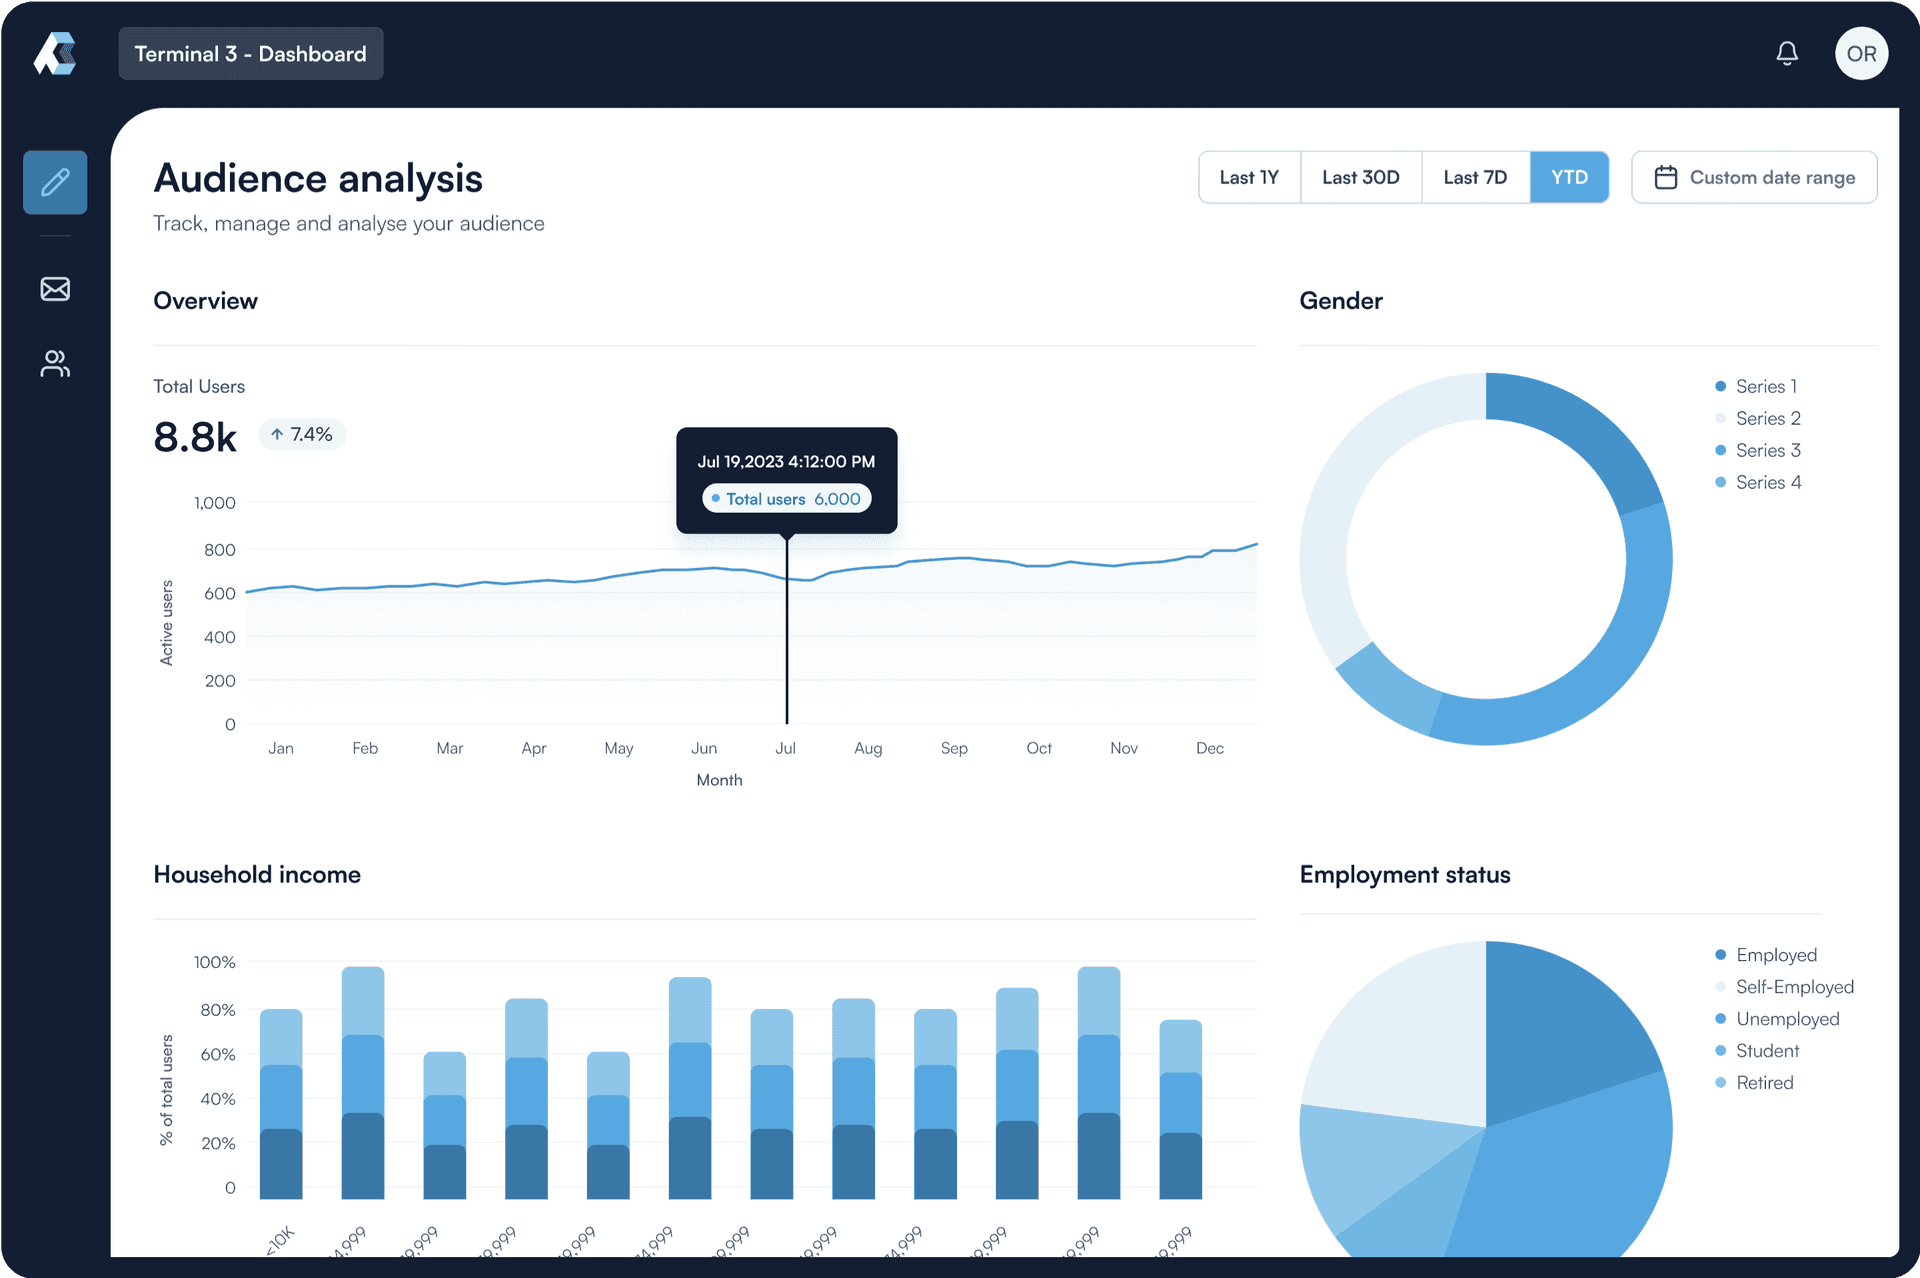This screenshot has height=1278, width=1920.
Task: Toggle Series 2 legend entry
Action: [1767, 418]
